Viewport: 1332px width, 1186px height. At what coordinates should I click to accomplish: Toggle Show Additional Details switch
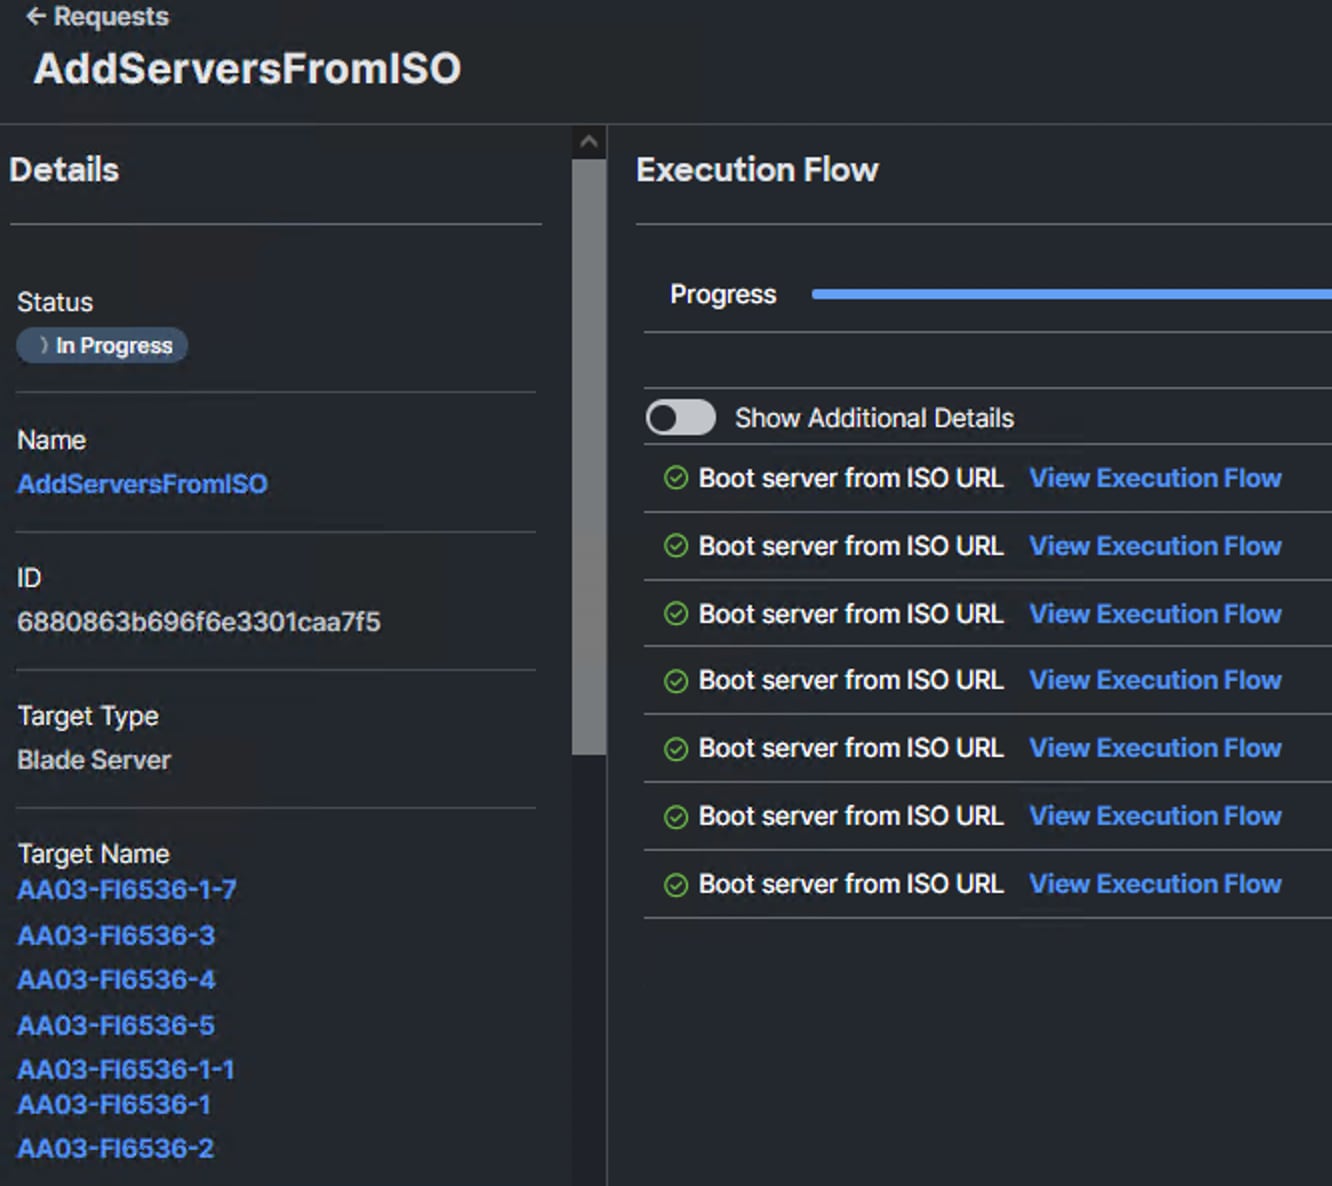tap(681, 417)
